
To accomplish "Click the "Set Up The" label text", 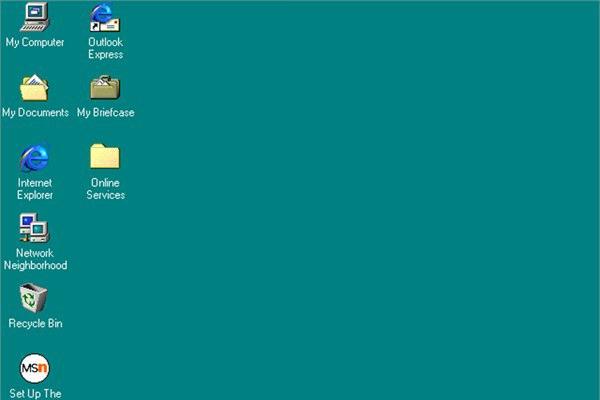I will tap(35, 394).
